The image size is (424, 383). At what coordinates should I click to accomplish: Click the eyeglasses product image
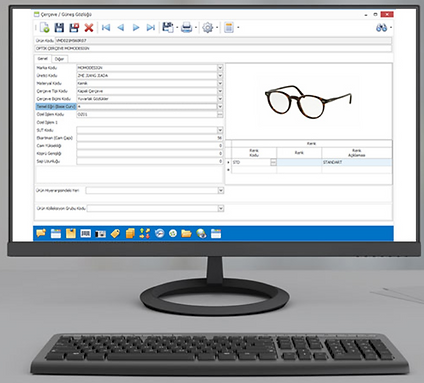pos(308,101)
